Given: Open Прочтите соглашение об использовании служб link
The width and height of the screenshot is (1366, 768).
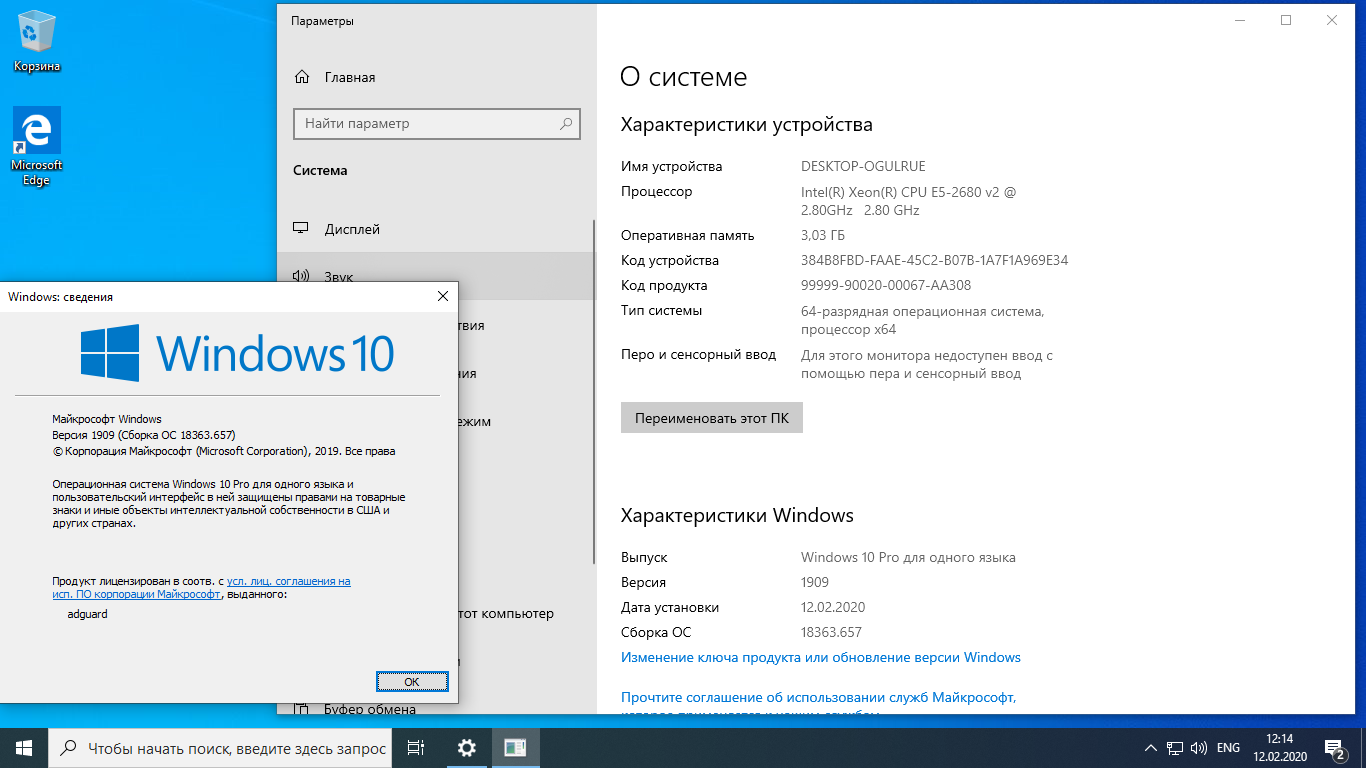Looking at the screenshot, I should [x=818, y=697].
